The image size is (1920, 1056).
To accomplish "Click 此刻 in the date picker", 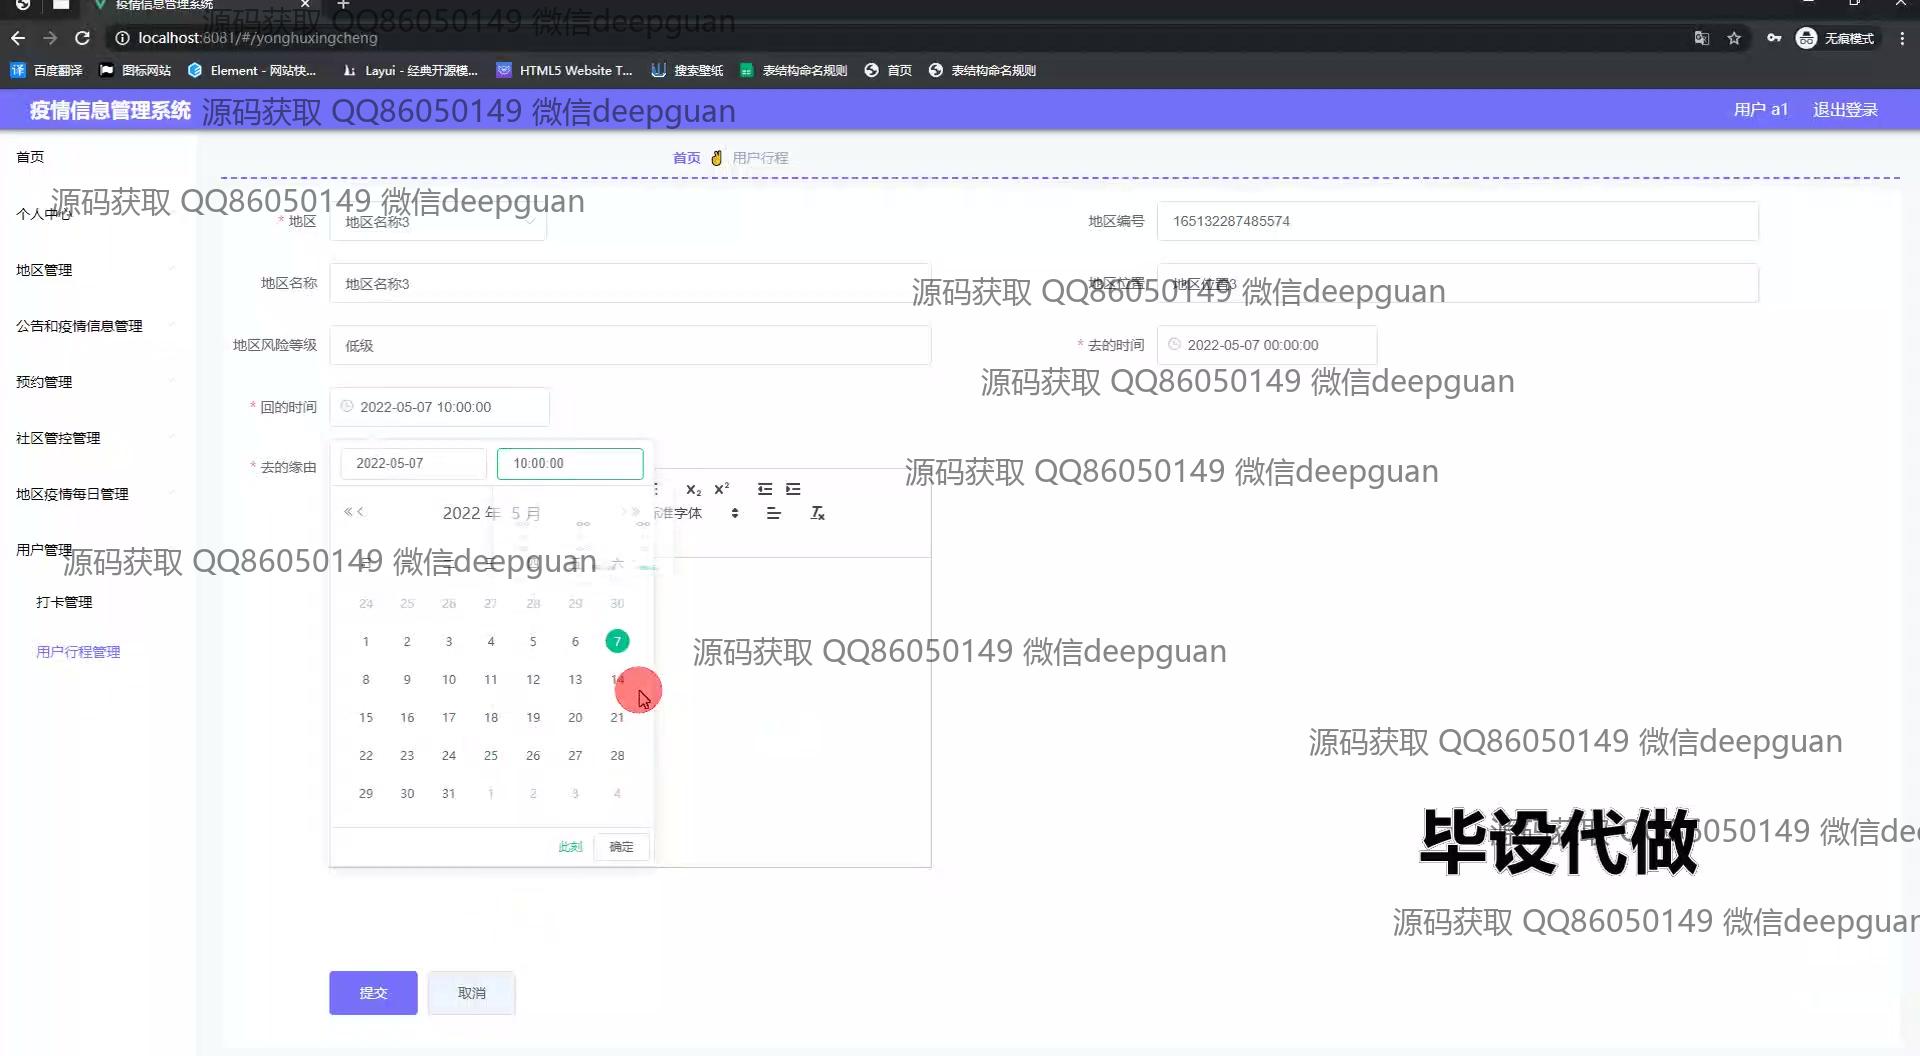I will (570, 847).
